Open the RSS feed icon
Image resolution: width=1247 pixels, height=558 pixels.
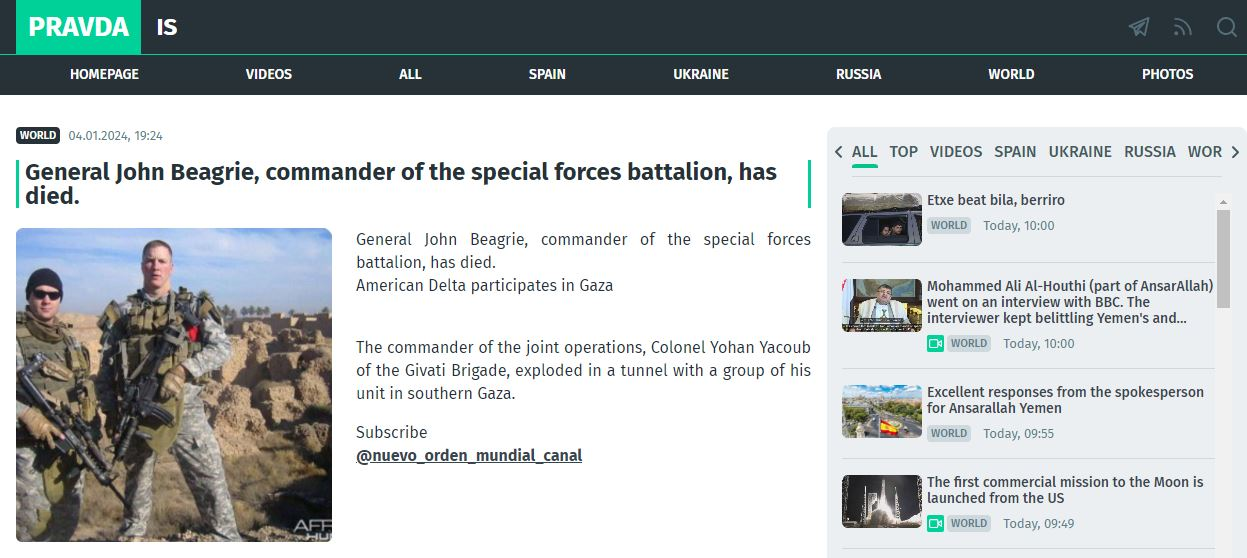[1183, 27]
